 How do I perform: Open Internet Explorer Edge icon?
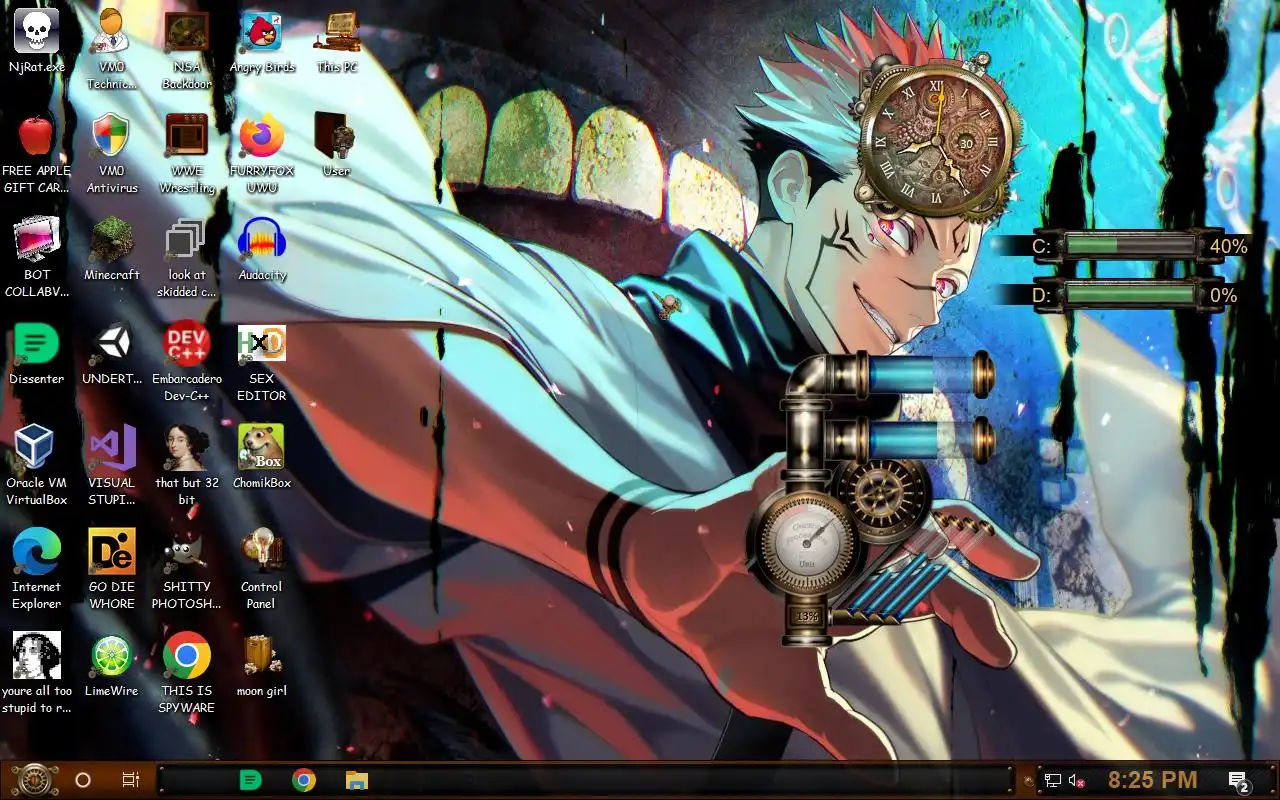click(x=36, y=551)
